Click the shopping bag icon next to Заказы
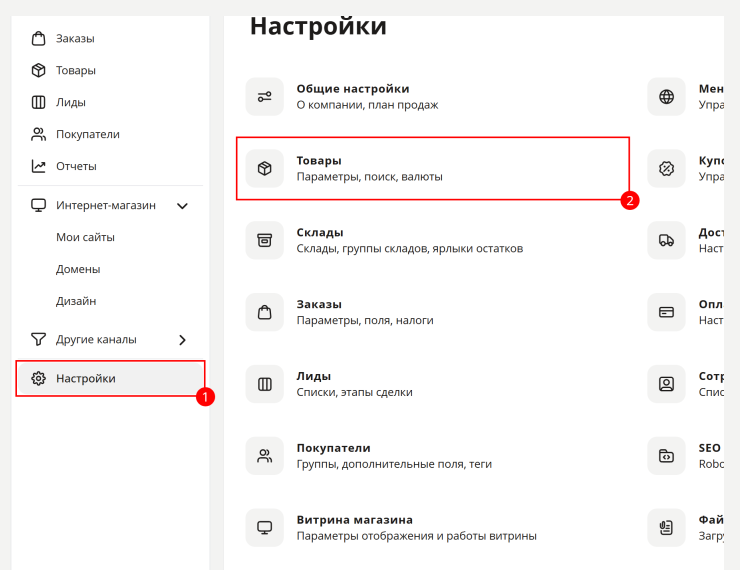This screenshot has height=570, width=740. click(x=39, y=38)
